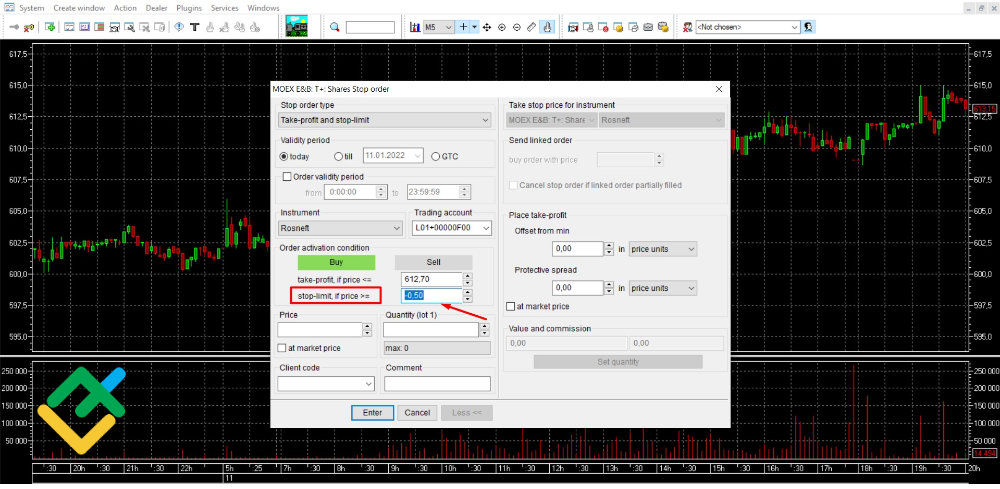This screenshot has width=1000, height=489.
Task: Toggle the highlighted hand pointer tool
Action: 547,27
